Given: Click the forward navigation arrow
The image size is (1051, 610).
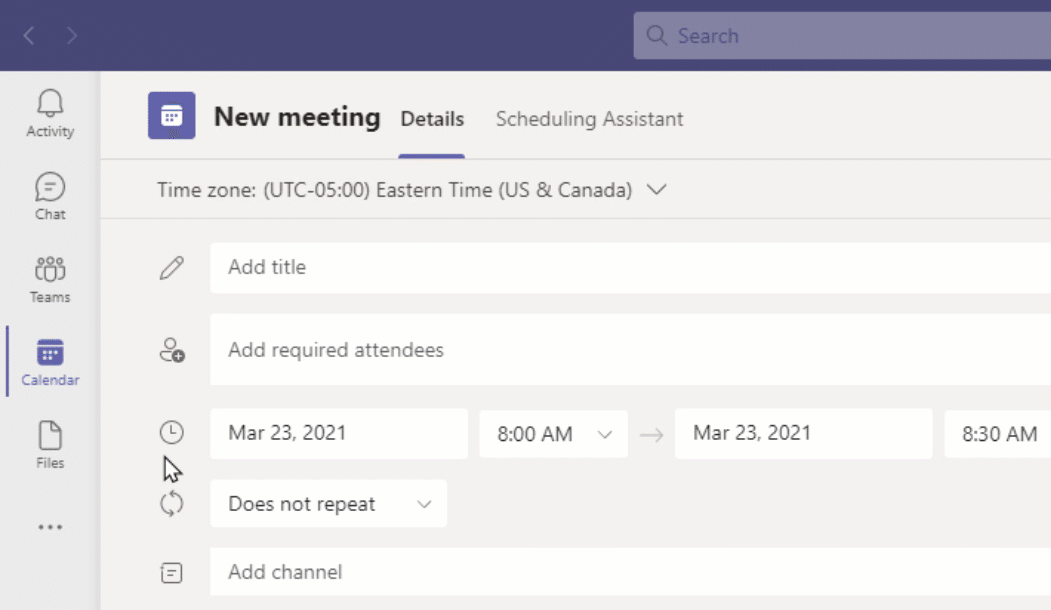Looking at the screenshot, I should 71,35.
